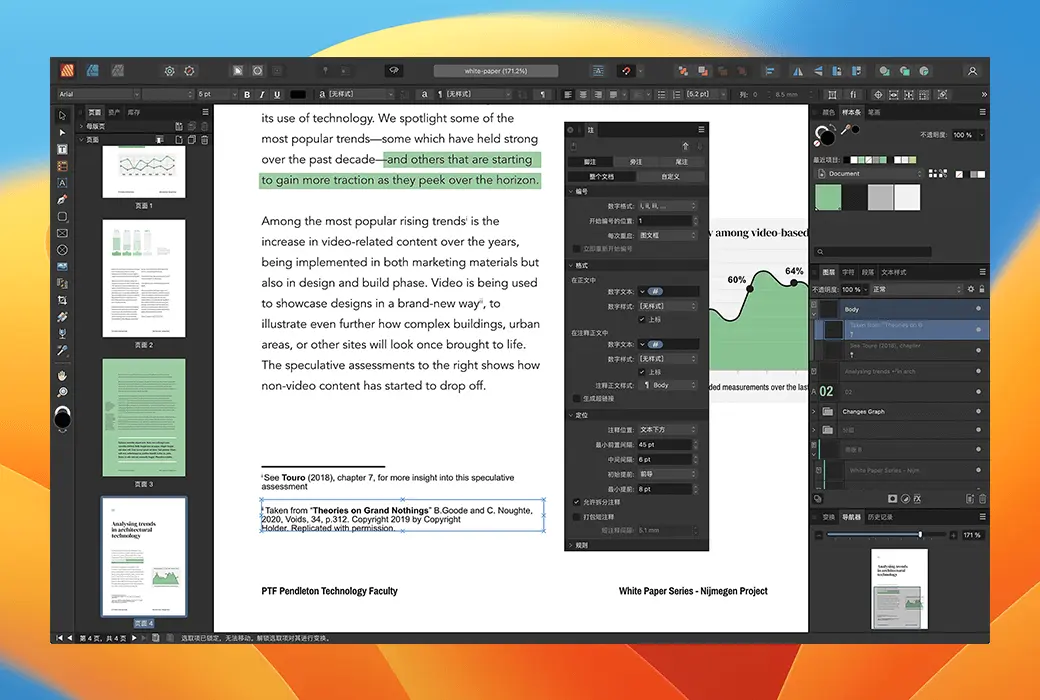Open the 正常 blend mode dropdown

[916, 289]
